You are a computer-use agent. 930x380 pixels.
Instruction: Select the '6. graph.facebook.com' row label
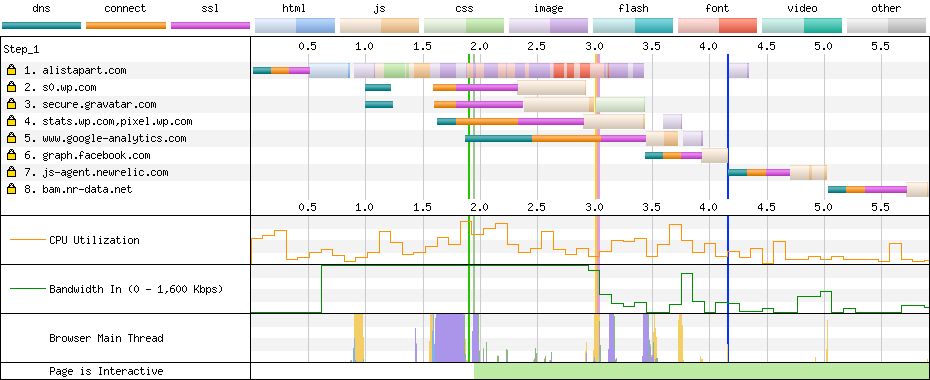click(x=87, y=156)
